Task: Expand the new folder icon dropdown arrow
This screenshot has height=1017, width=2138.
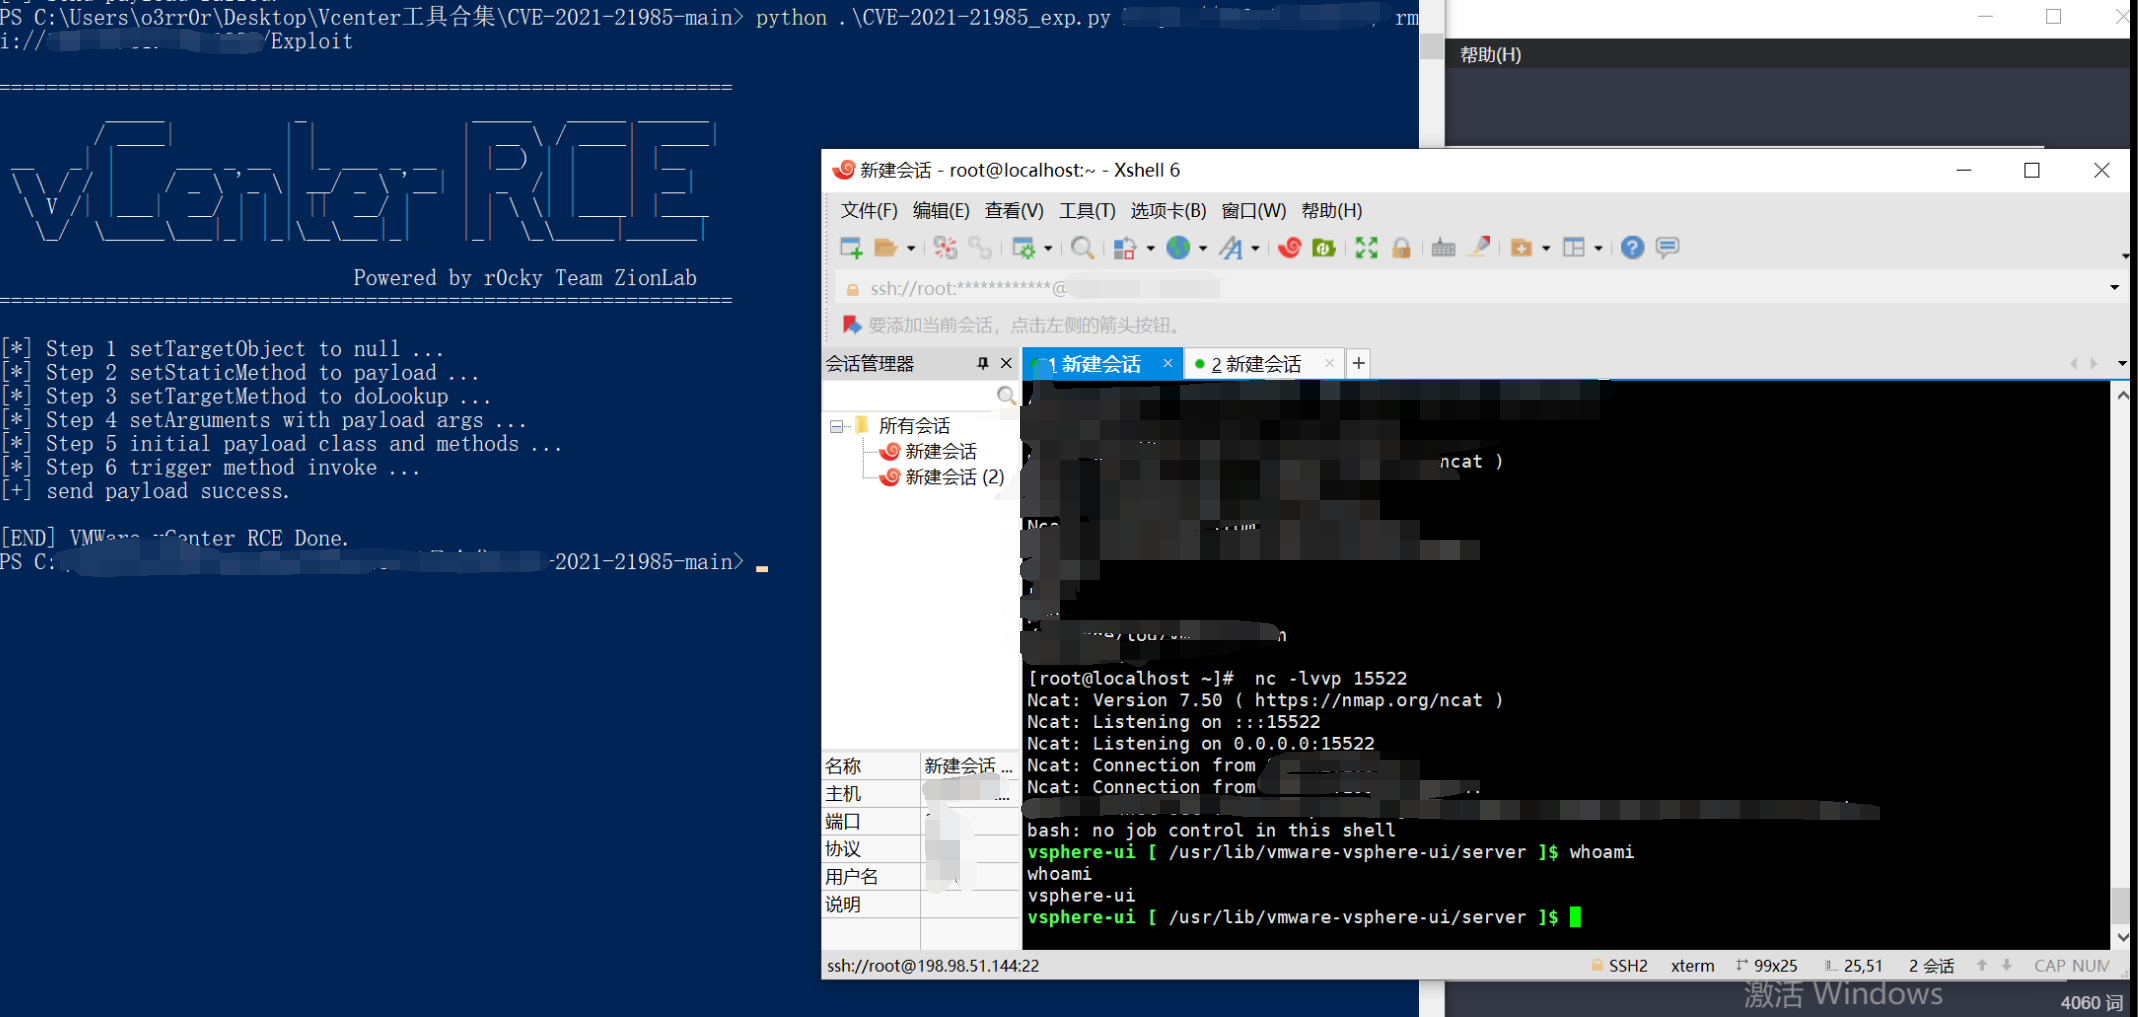Action: tap(1546, 249)
